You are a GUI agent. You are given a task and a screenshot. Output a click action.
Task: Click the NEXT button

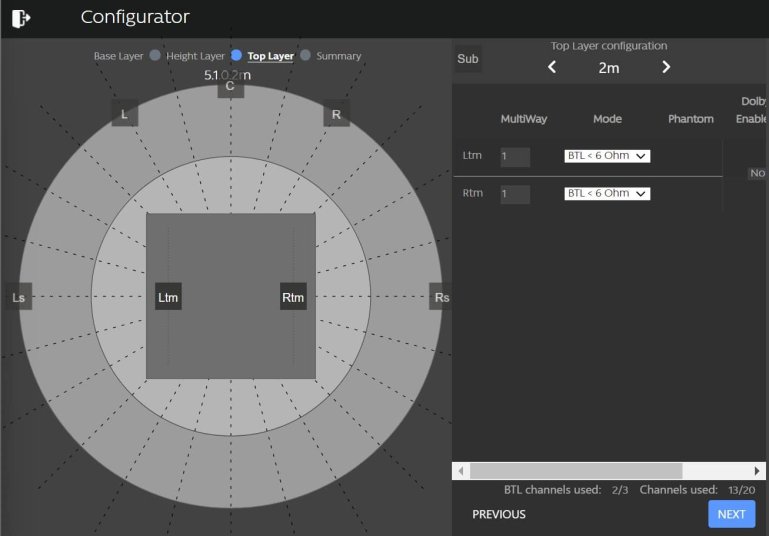point(731,514)
